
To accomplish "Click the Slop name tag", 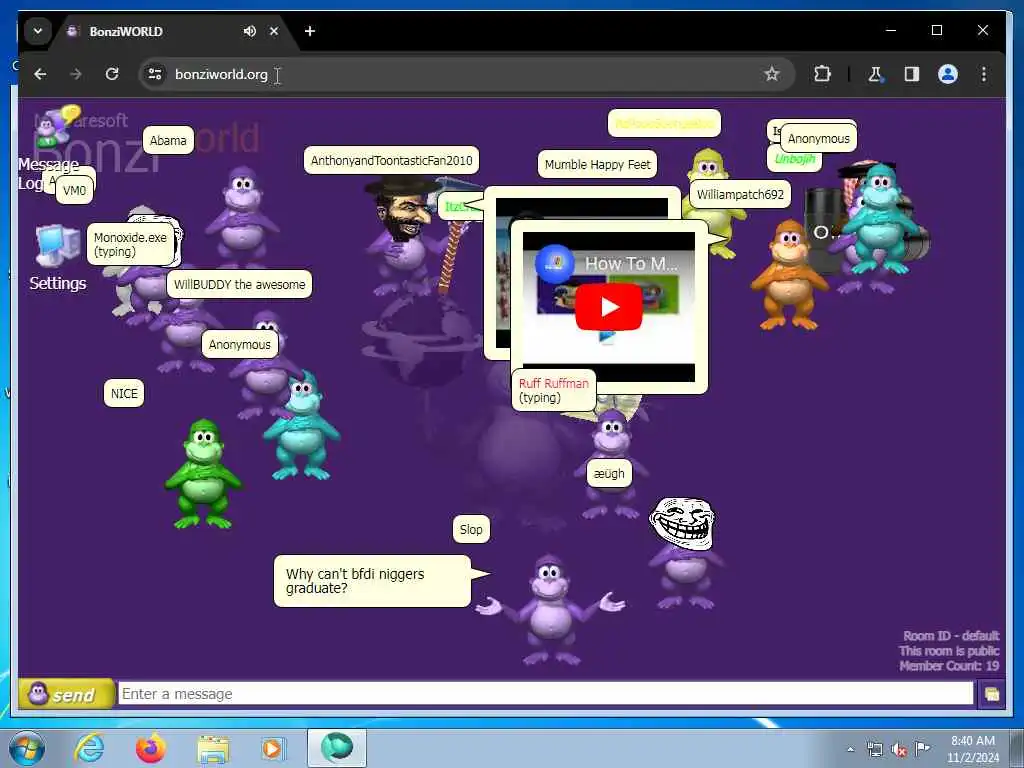I will point(471,530).
